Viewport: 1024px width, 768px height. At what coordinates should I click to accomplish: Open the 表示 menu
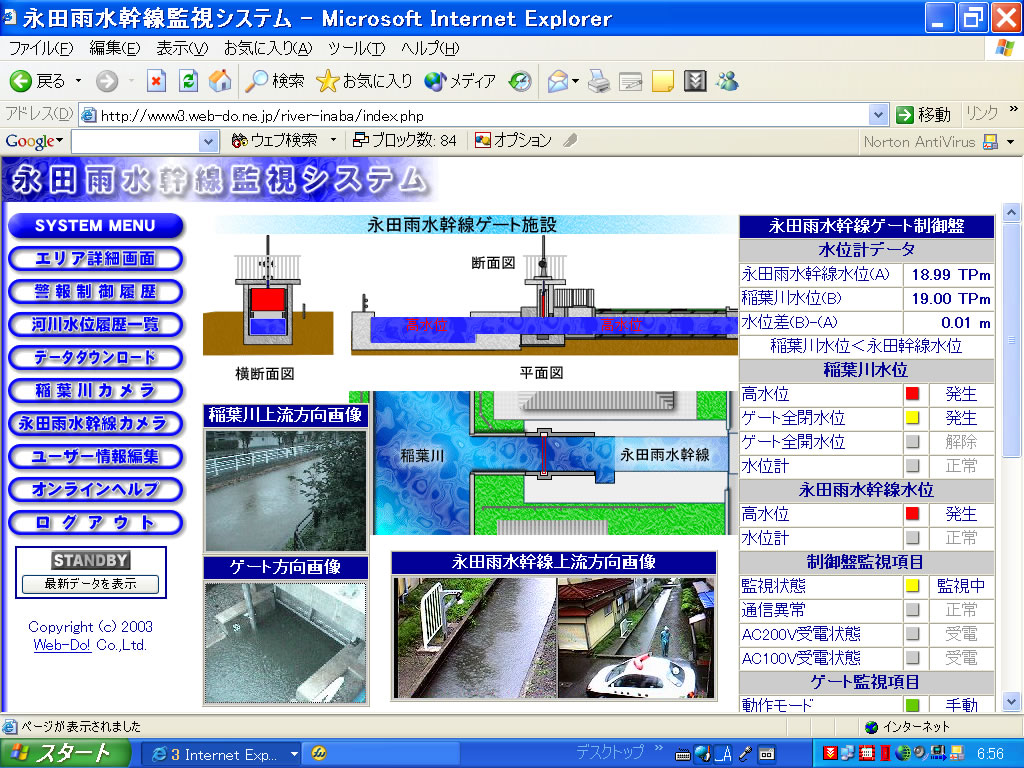[182, 48]
